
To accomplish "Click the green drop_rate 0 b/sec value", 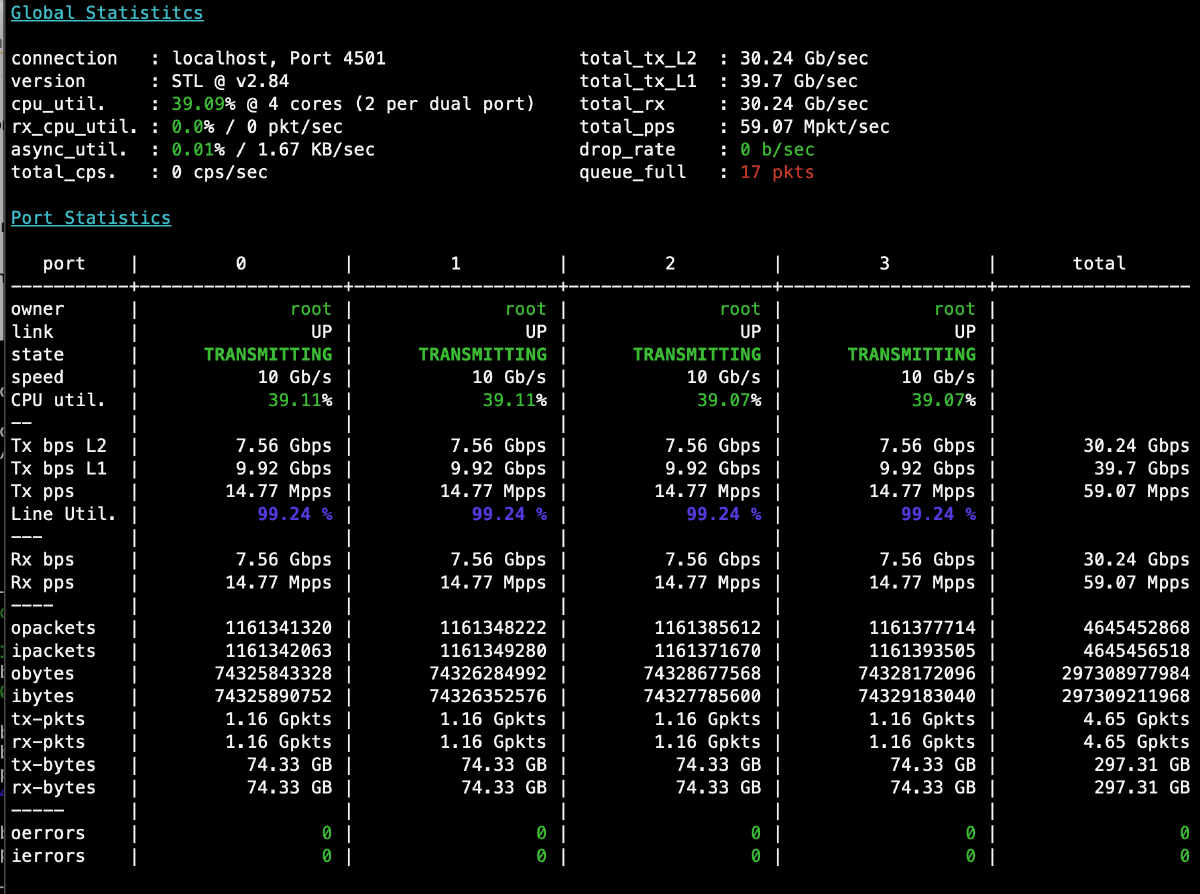I will (777, 150).
